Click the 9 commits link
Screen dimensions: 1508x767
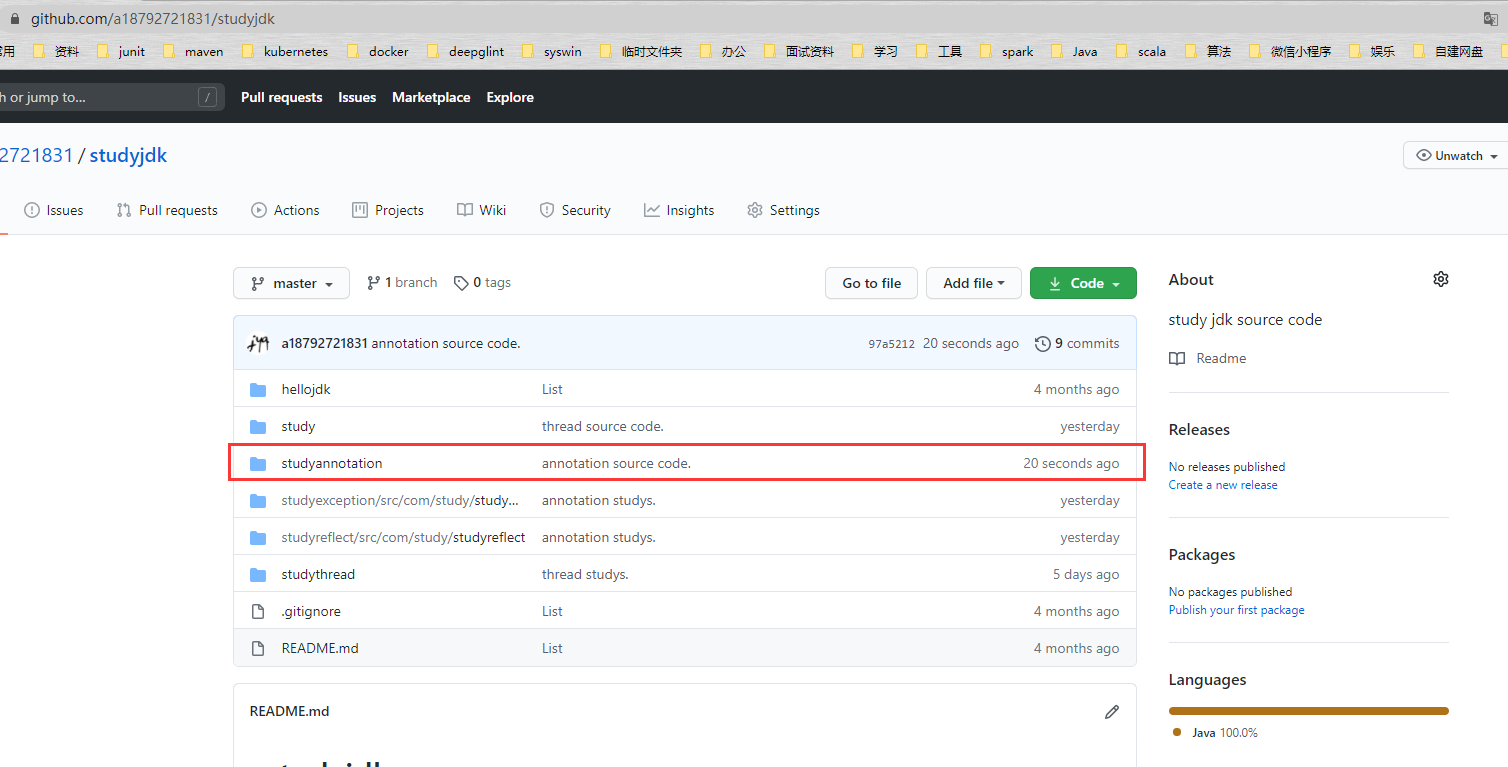(x=1077, y=344)
